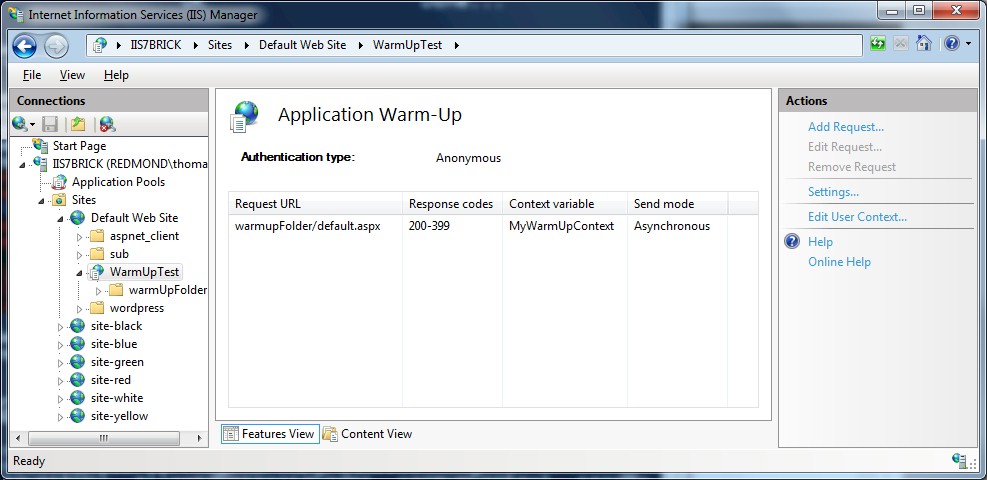
Task: Open the Settings link in Actions
Action: coord(833,192)
